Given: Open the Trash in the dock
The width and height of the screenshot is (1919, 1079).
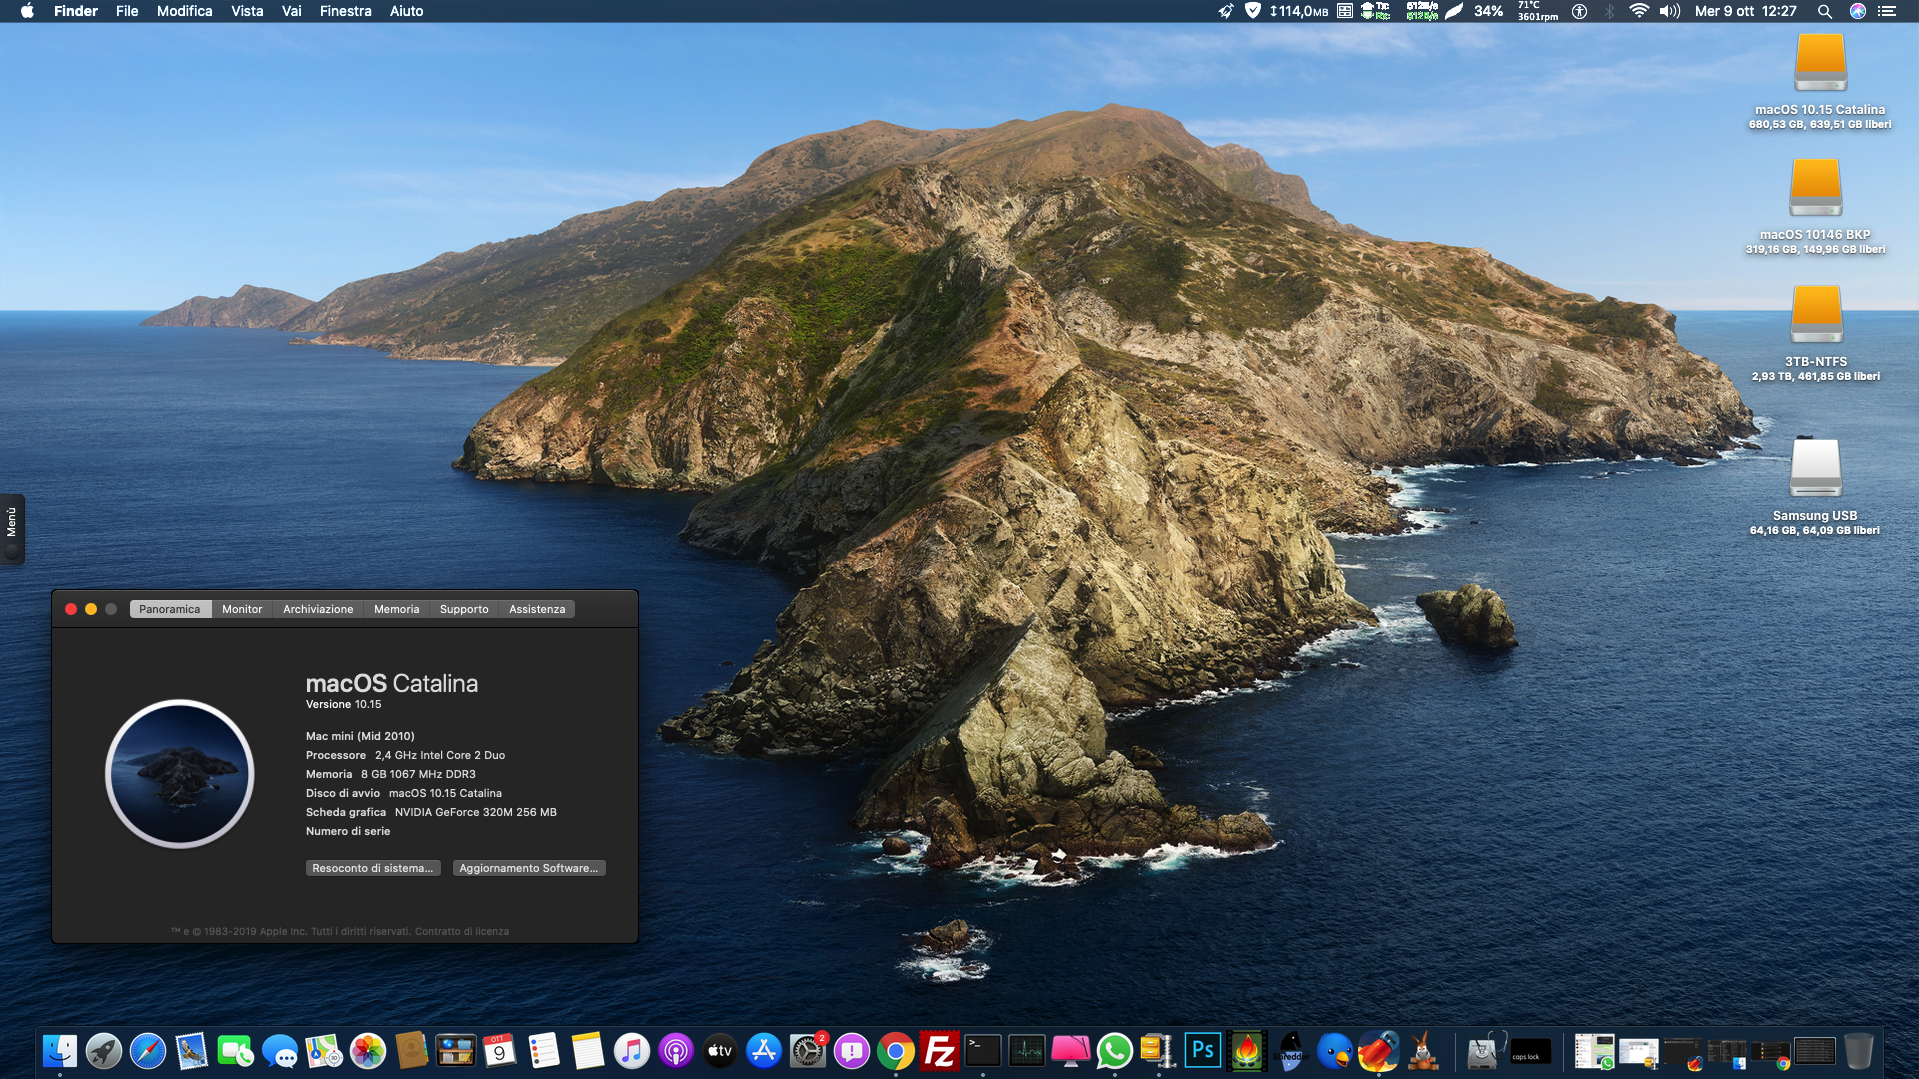Looking at the screenshot, I should pyautogui.click(x=1858, y=1051).
